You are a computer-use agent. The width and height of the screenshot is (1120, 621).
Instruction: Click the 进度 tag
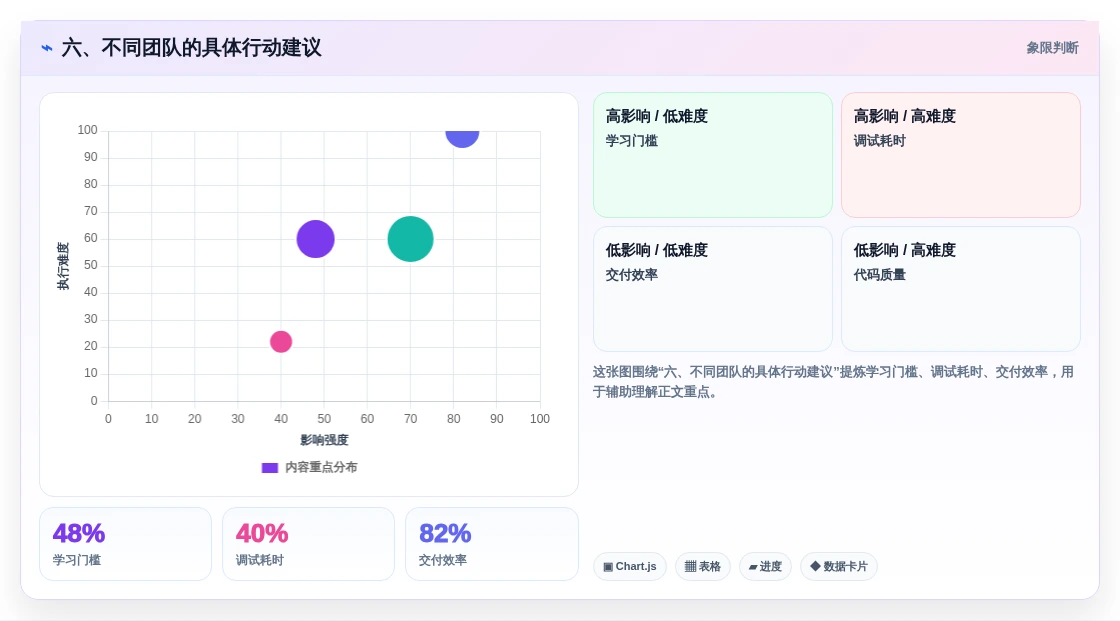coord(765,567)
